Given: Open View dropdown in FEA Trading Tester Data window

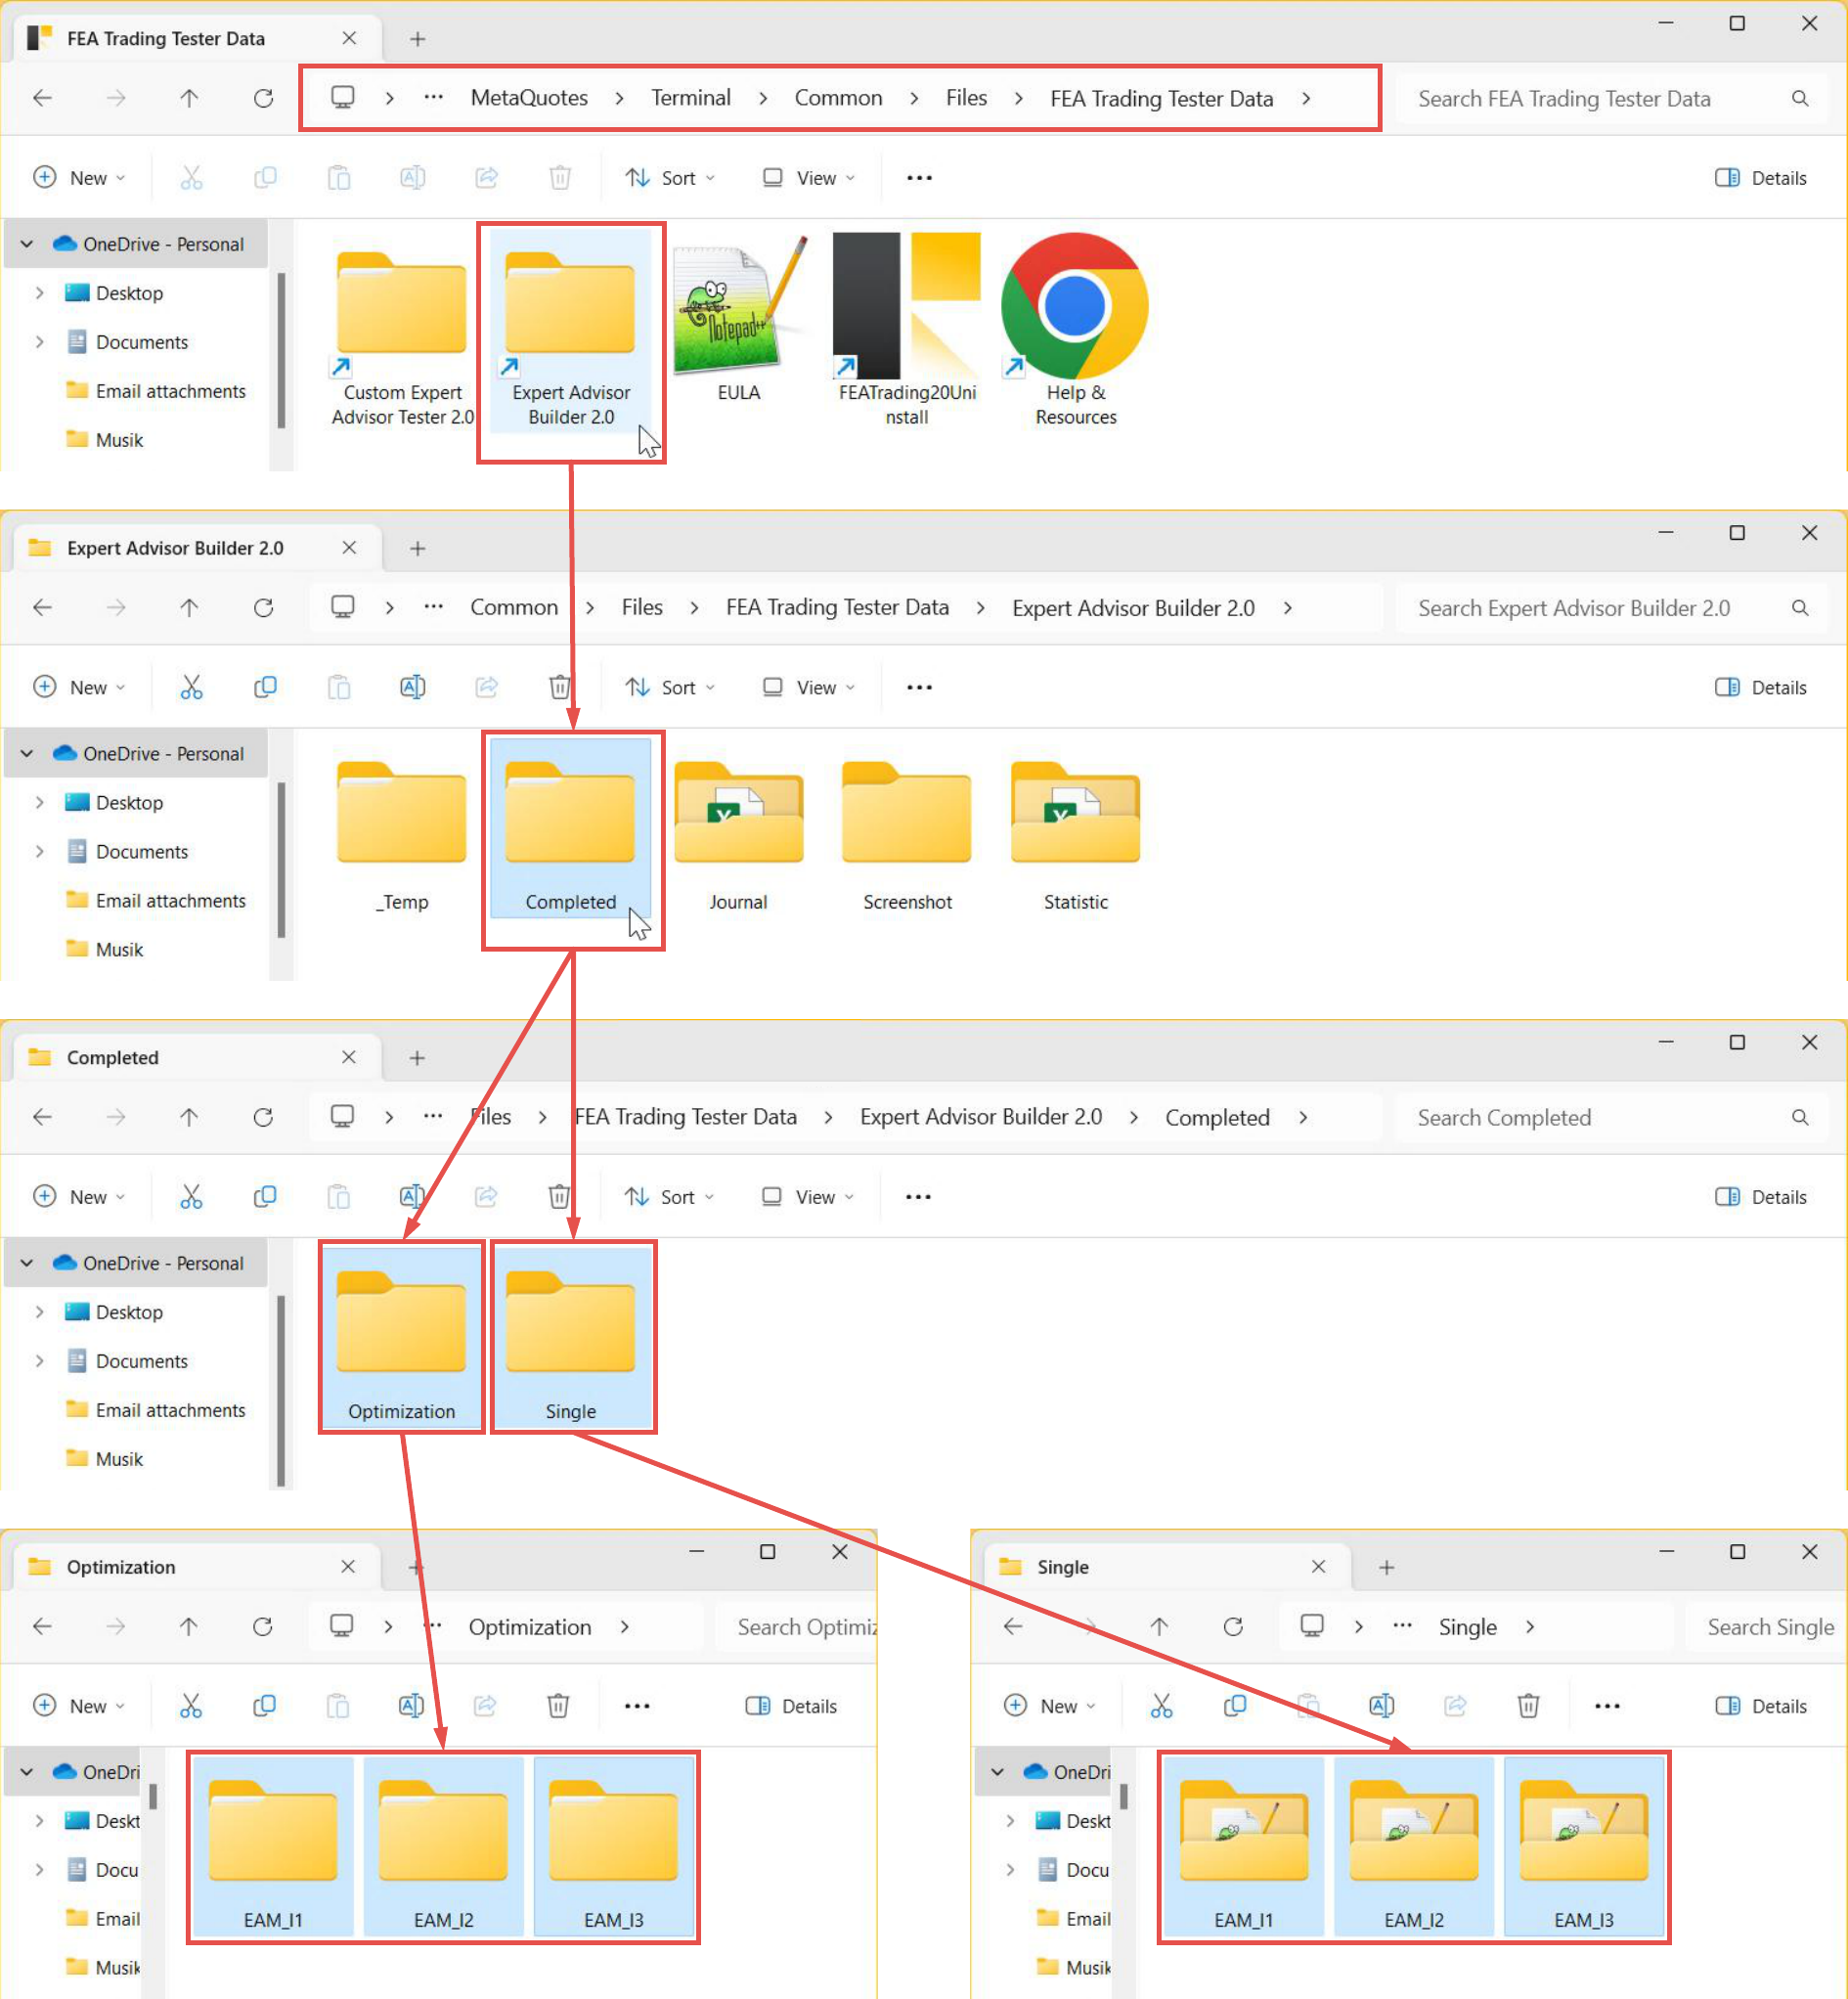Looking at the screenshot, I should [809, 178].
